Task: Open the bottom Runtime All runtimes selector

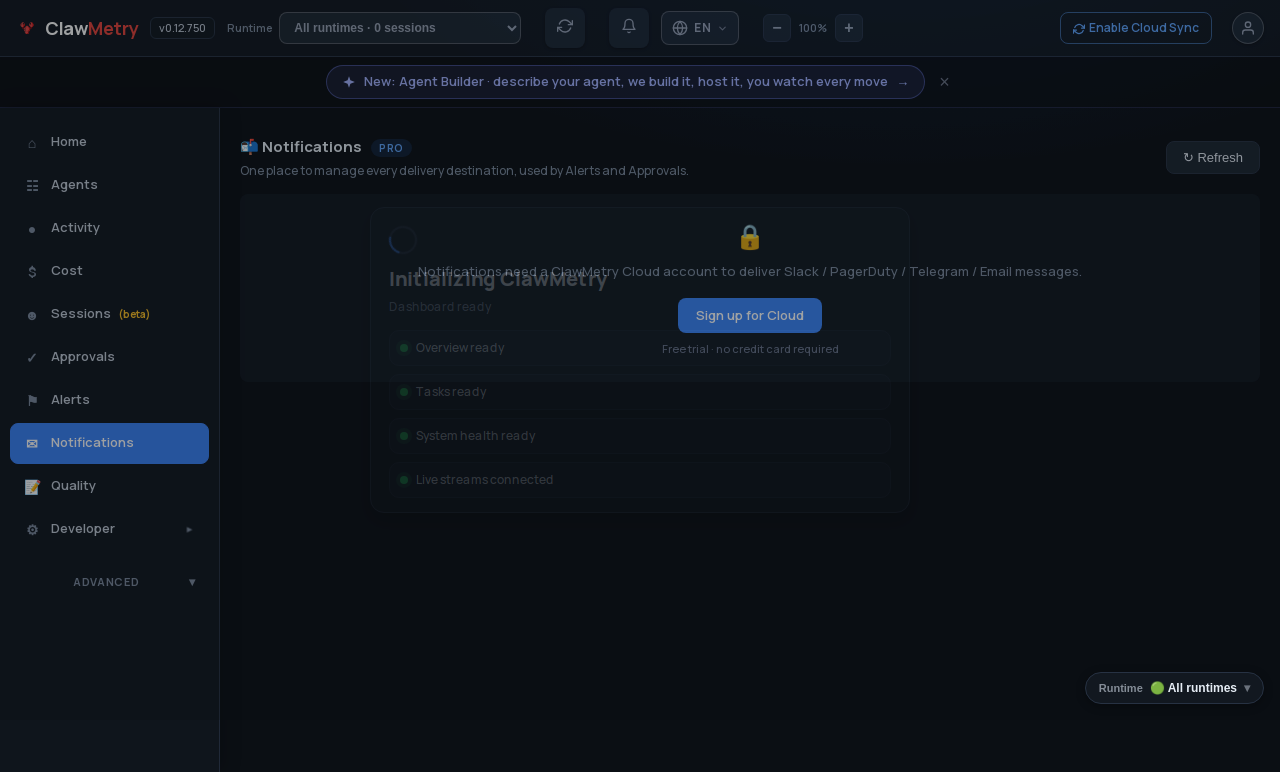Action: click(1174, 688)
